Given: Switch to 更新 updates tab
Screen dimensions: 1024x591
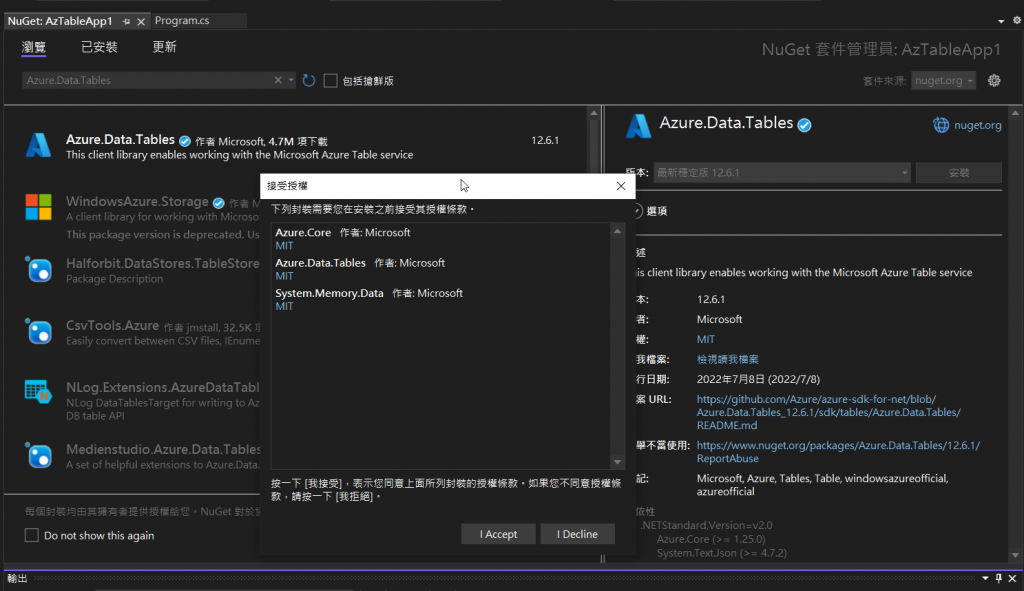Looking at the screenshot, I should coord(165,47).
